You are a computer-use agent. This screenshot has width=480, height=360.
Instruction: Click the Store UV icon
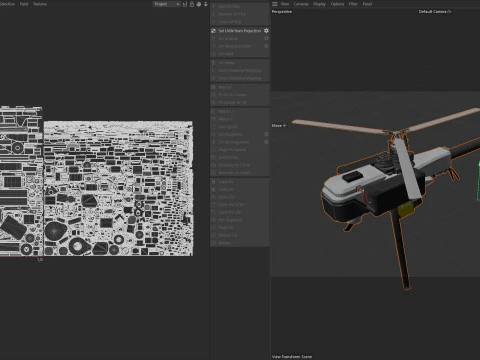214,197
